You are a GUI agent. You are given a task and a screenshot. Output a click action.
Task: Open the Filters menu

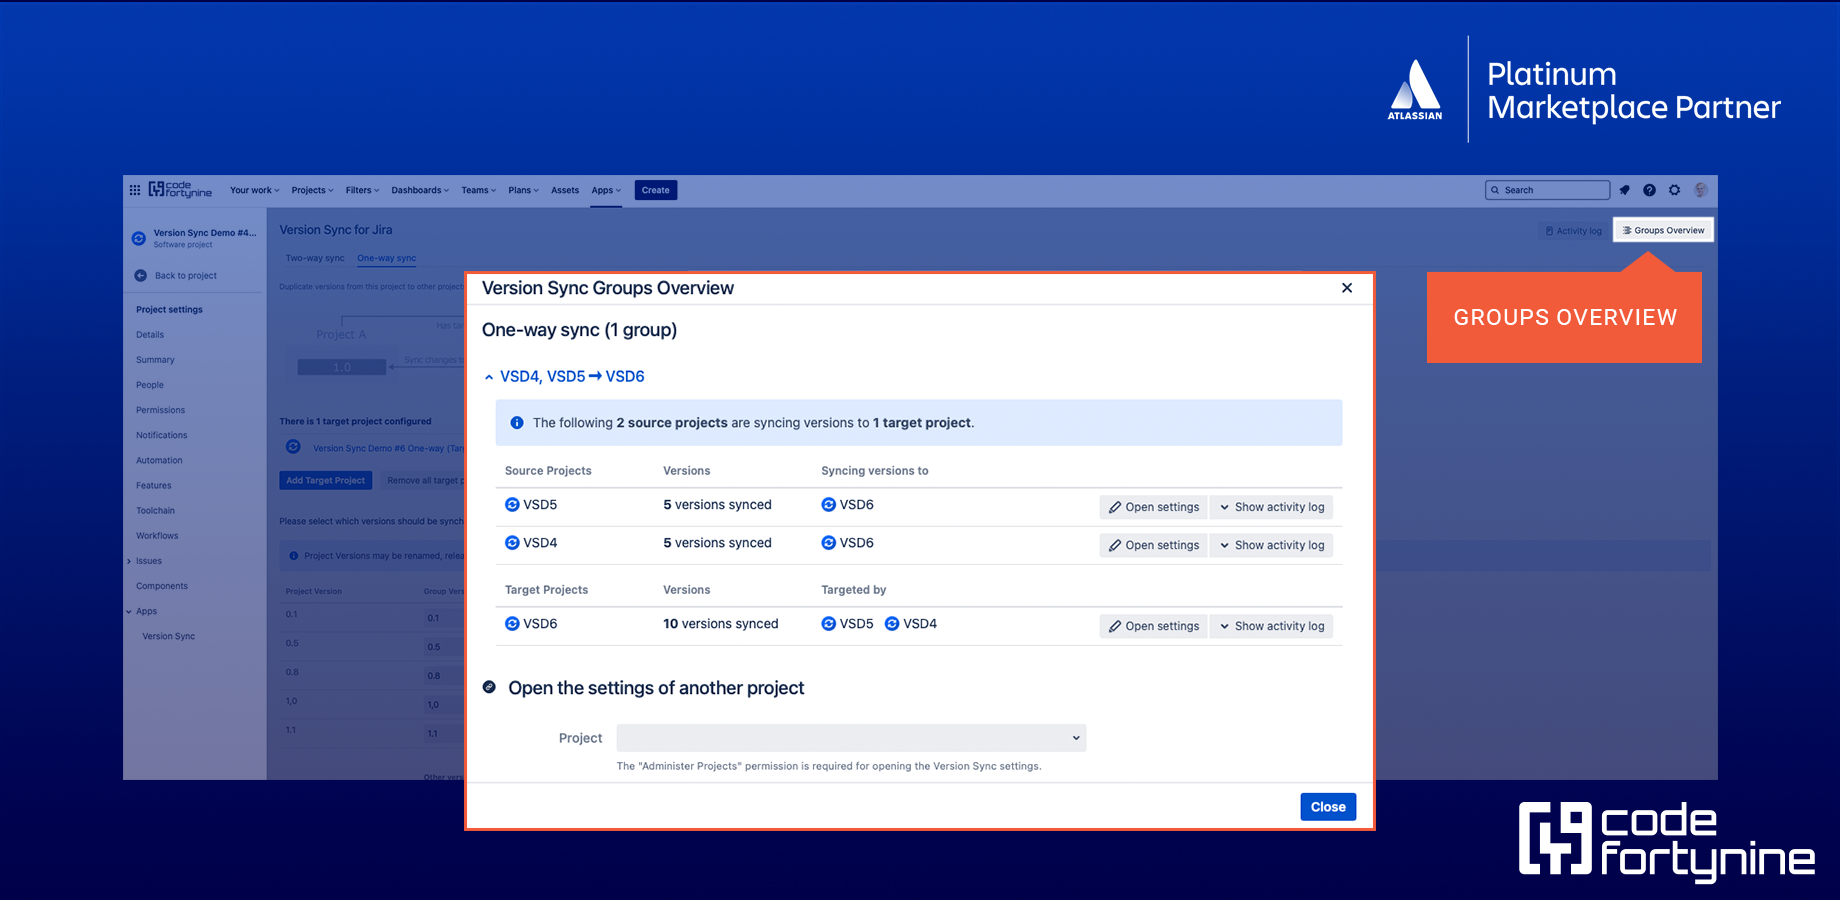(362, 190)
